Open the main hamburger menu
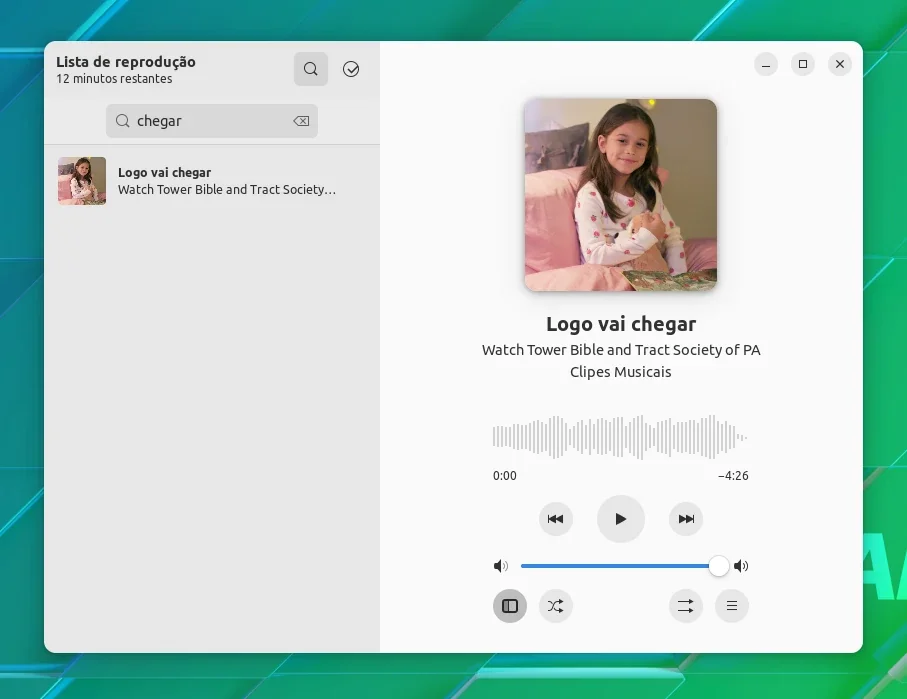Image resolution: width=907 pixels, height=699 pixels. (732, 606)
